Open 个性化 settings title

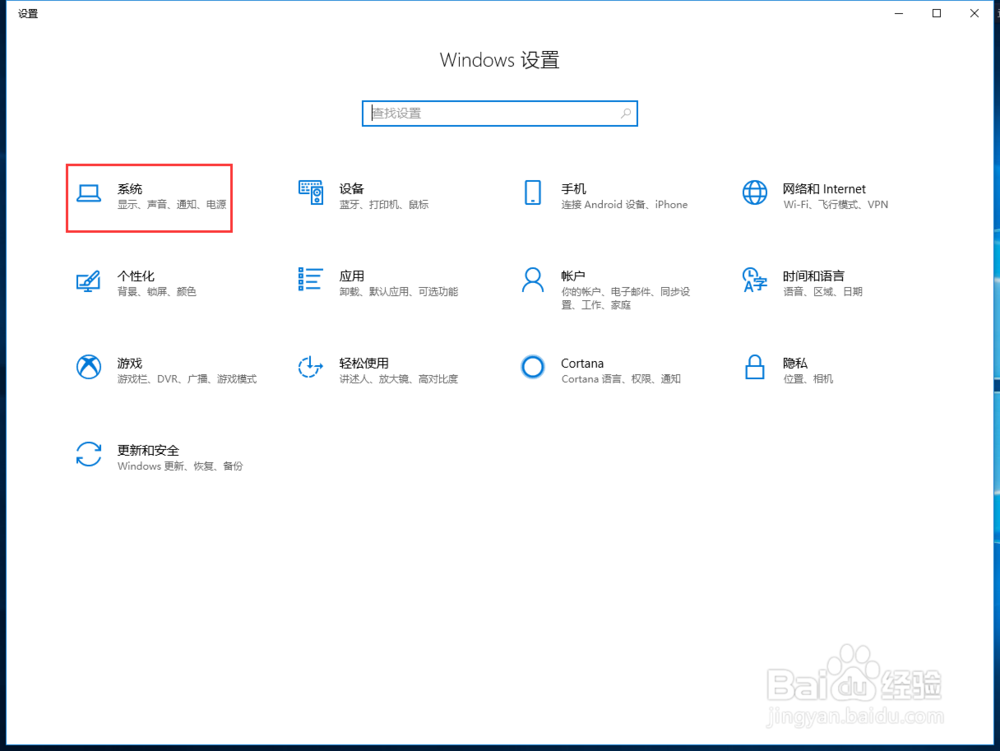[136, 276]
